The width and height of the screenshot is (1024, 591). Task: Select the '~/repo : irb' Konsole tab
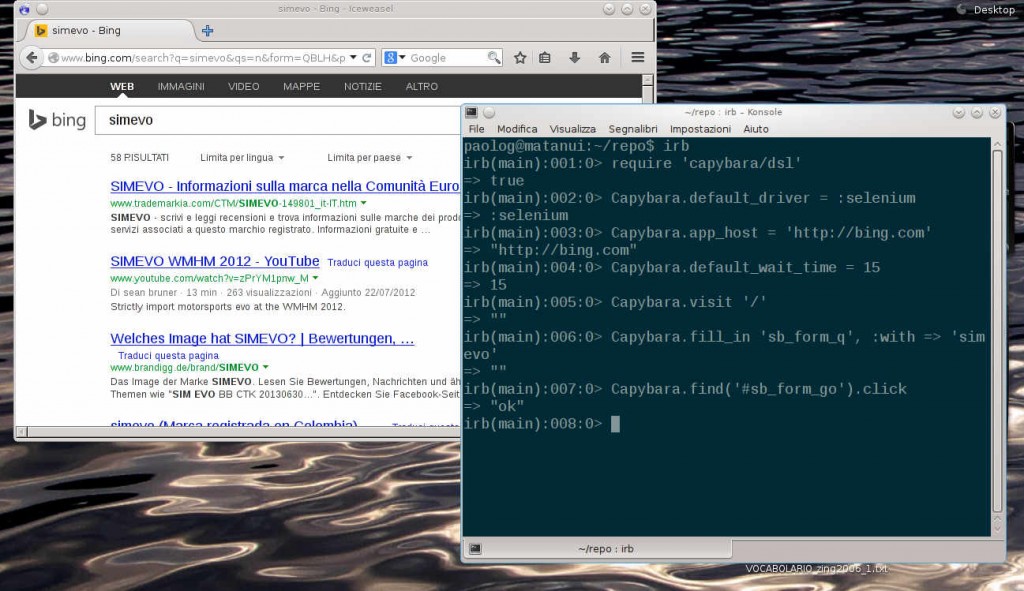tap(606, 549)
